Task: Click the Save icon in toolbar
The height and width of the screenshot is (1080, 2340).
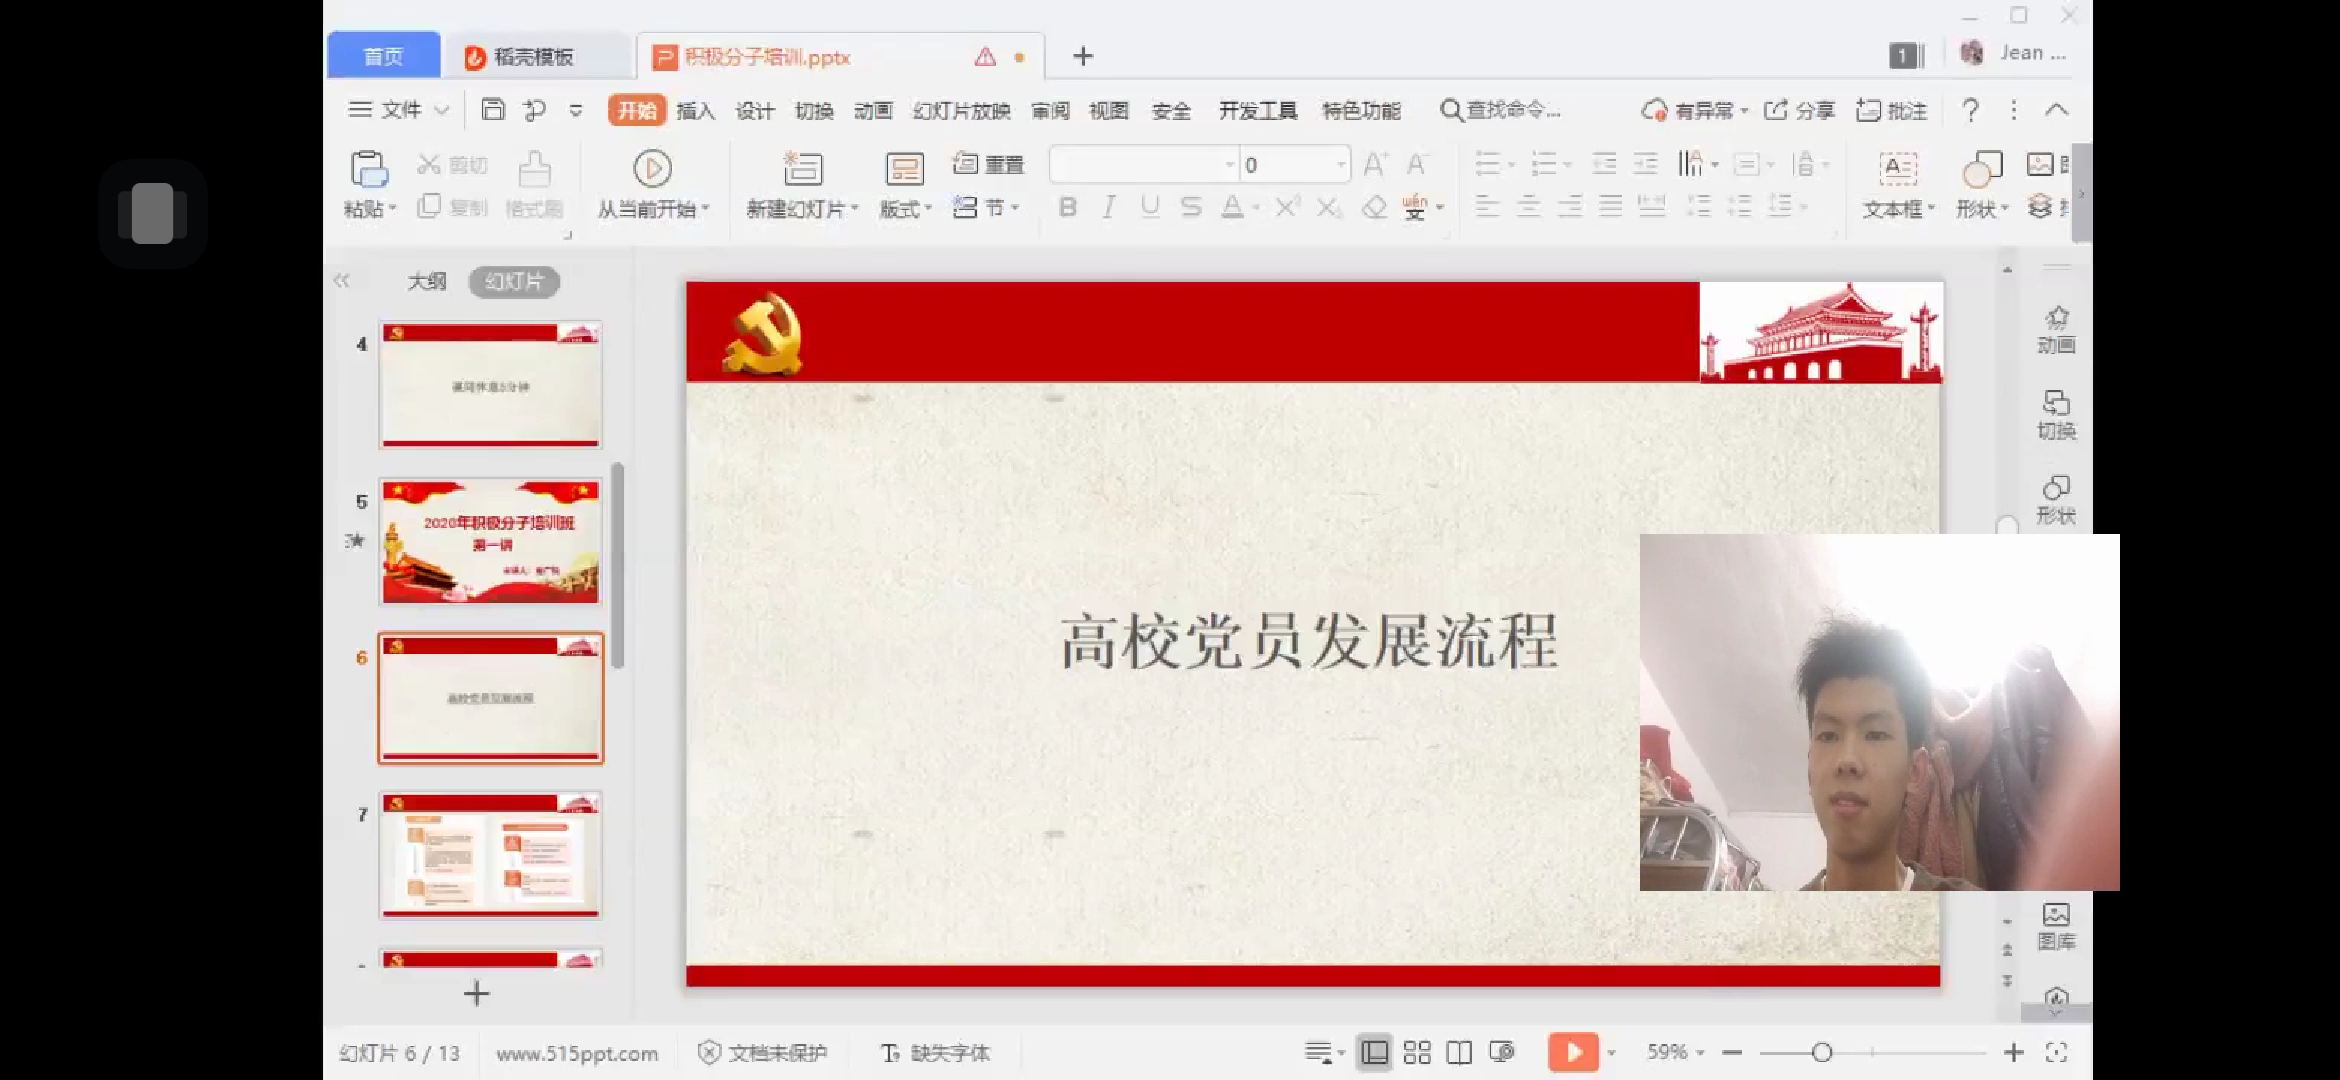Action: click(493, 110)
